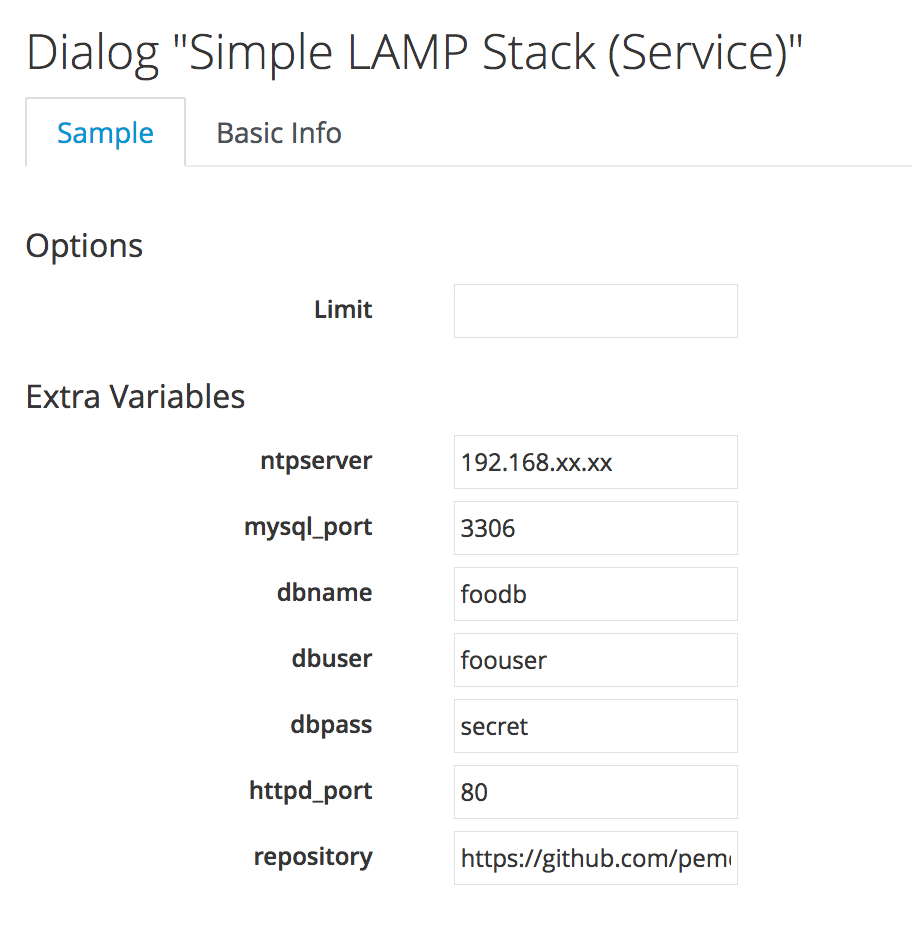The height and width of the screenshot is (928, 912).
Task: Click the Limit field label
Action: coord(343,310)
